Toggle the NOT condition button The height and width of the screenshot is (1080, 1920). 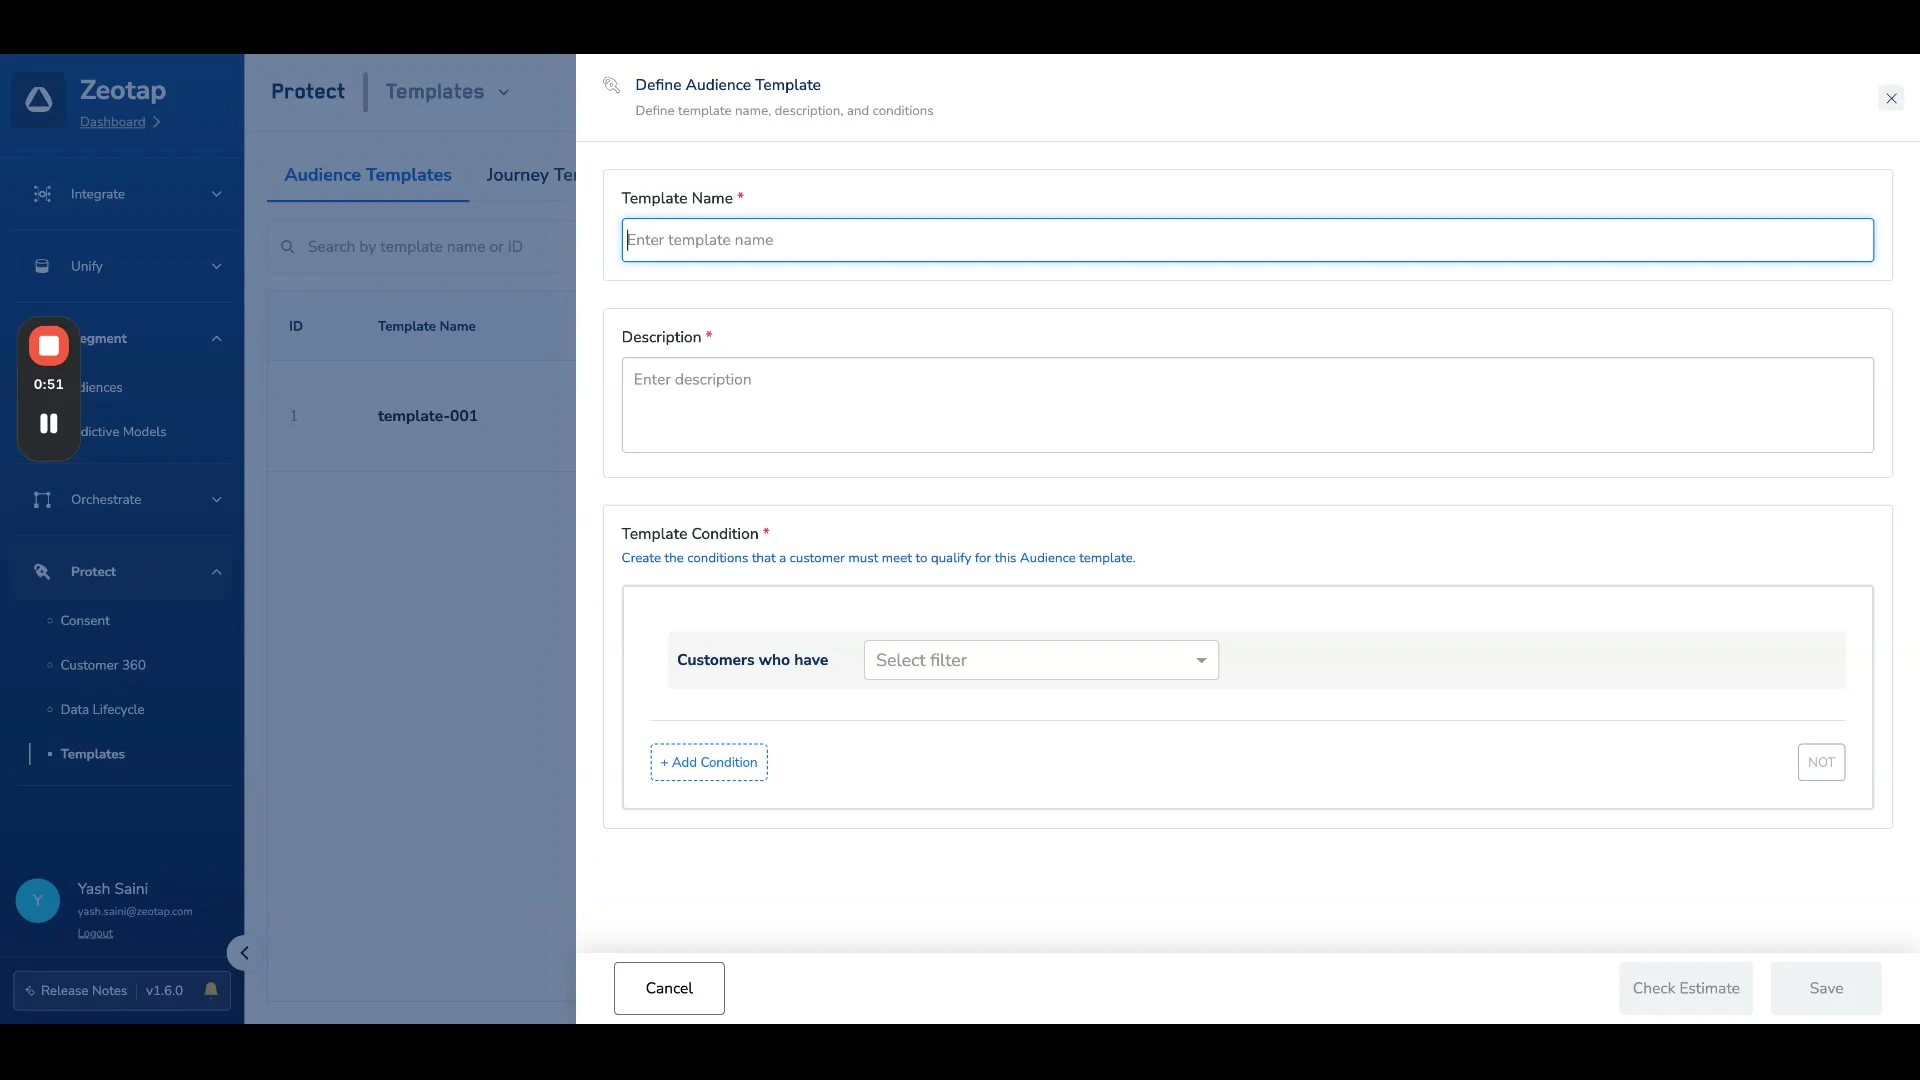1820,762
